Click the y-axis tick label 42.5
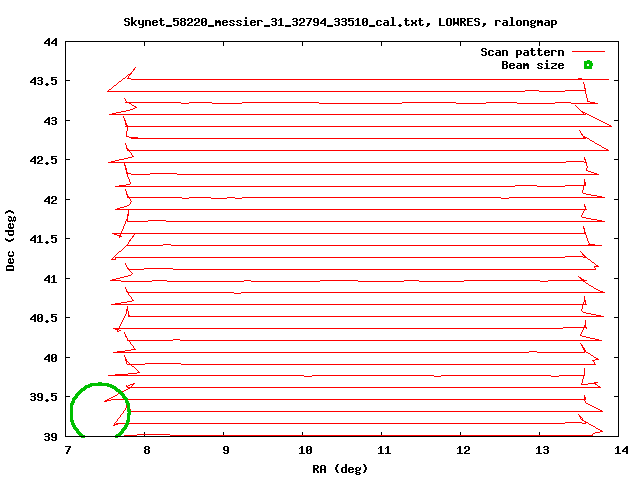 (x=44, y=160)
